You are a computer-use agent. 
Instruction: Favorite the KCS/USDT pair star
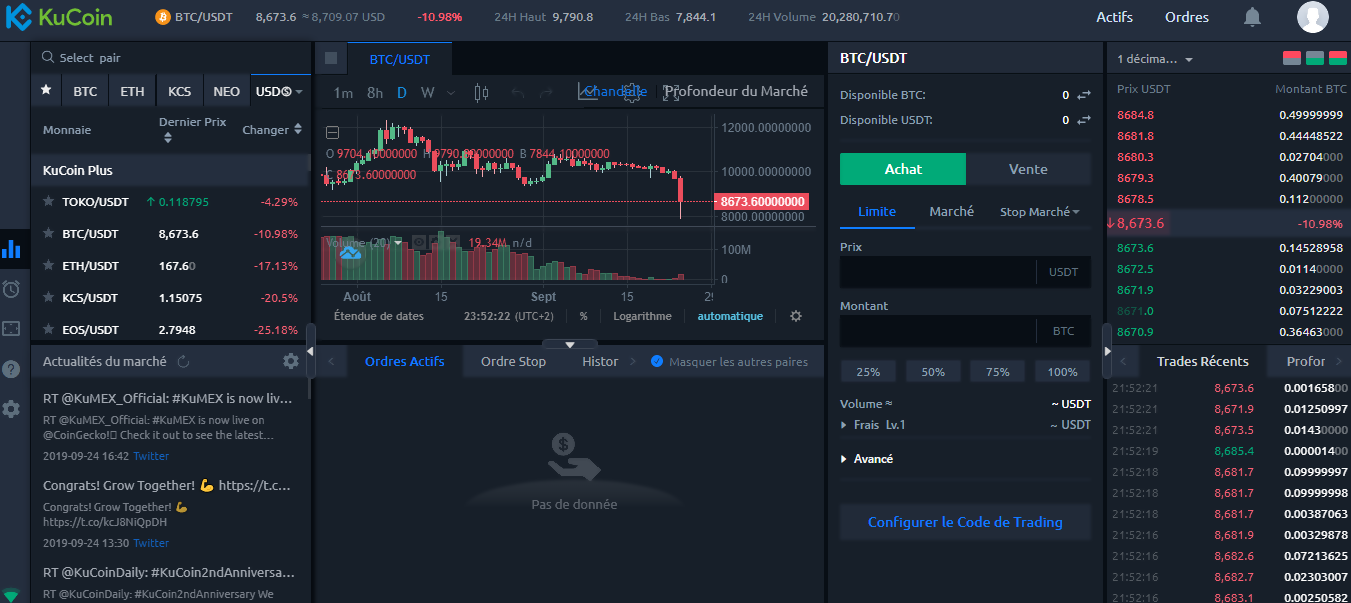point(47,297)
